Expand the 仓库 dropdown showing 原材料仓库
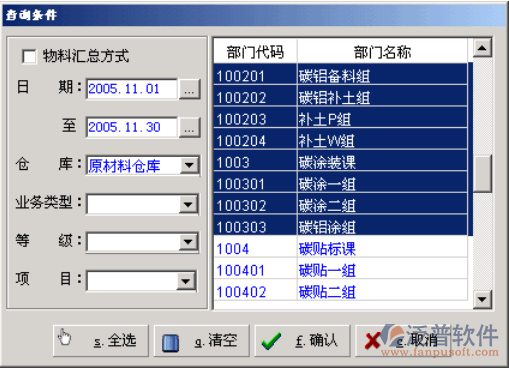Screen dimensions: 509x368 point(189,165)
